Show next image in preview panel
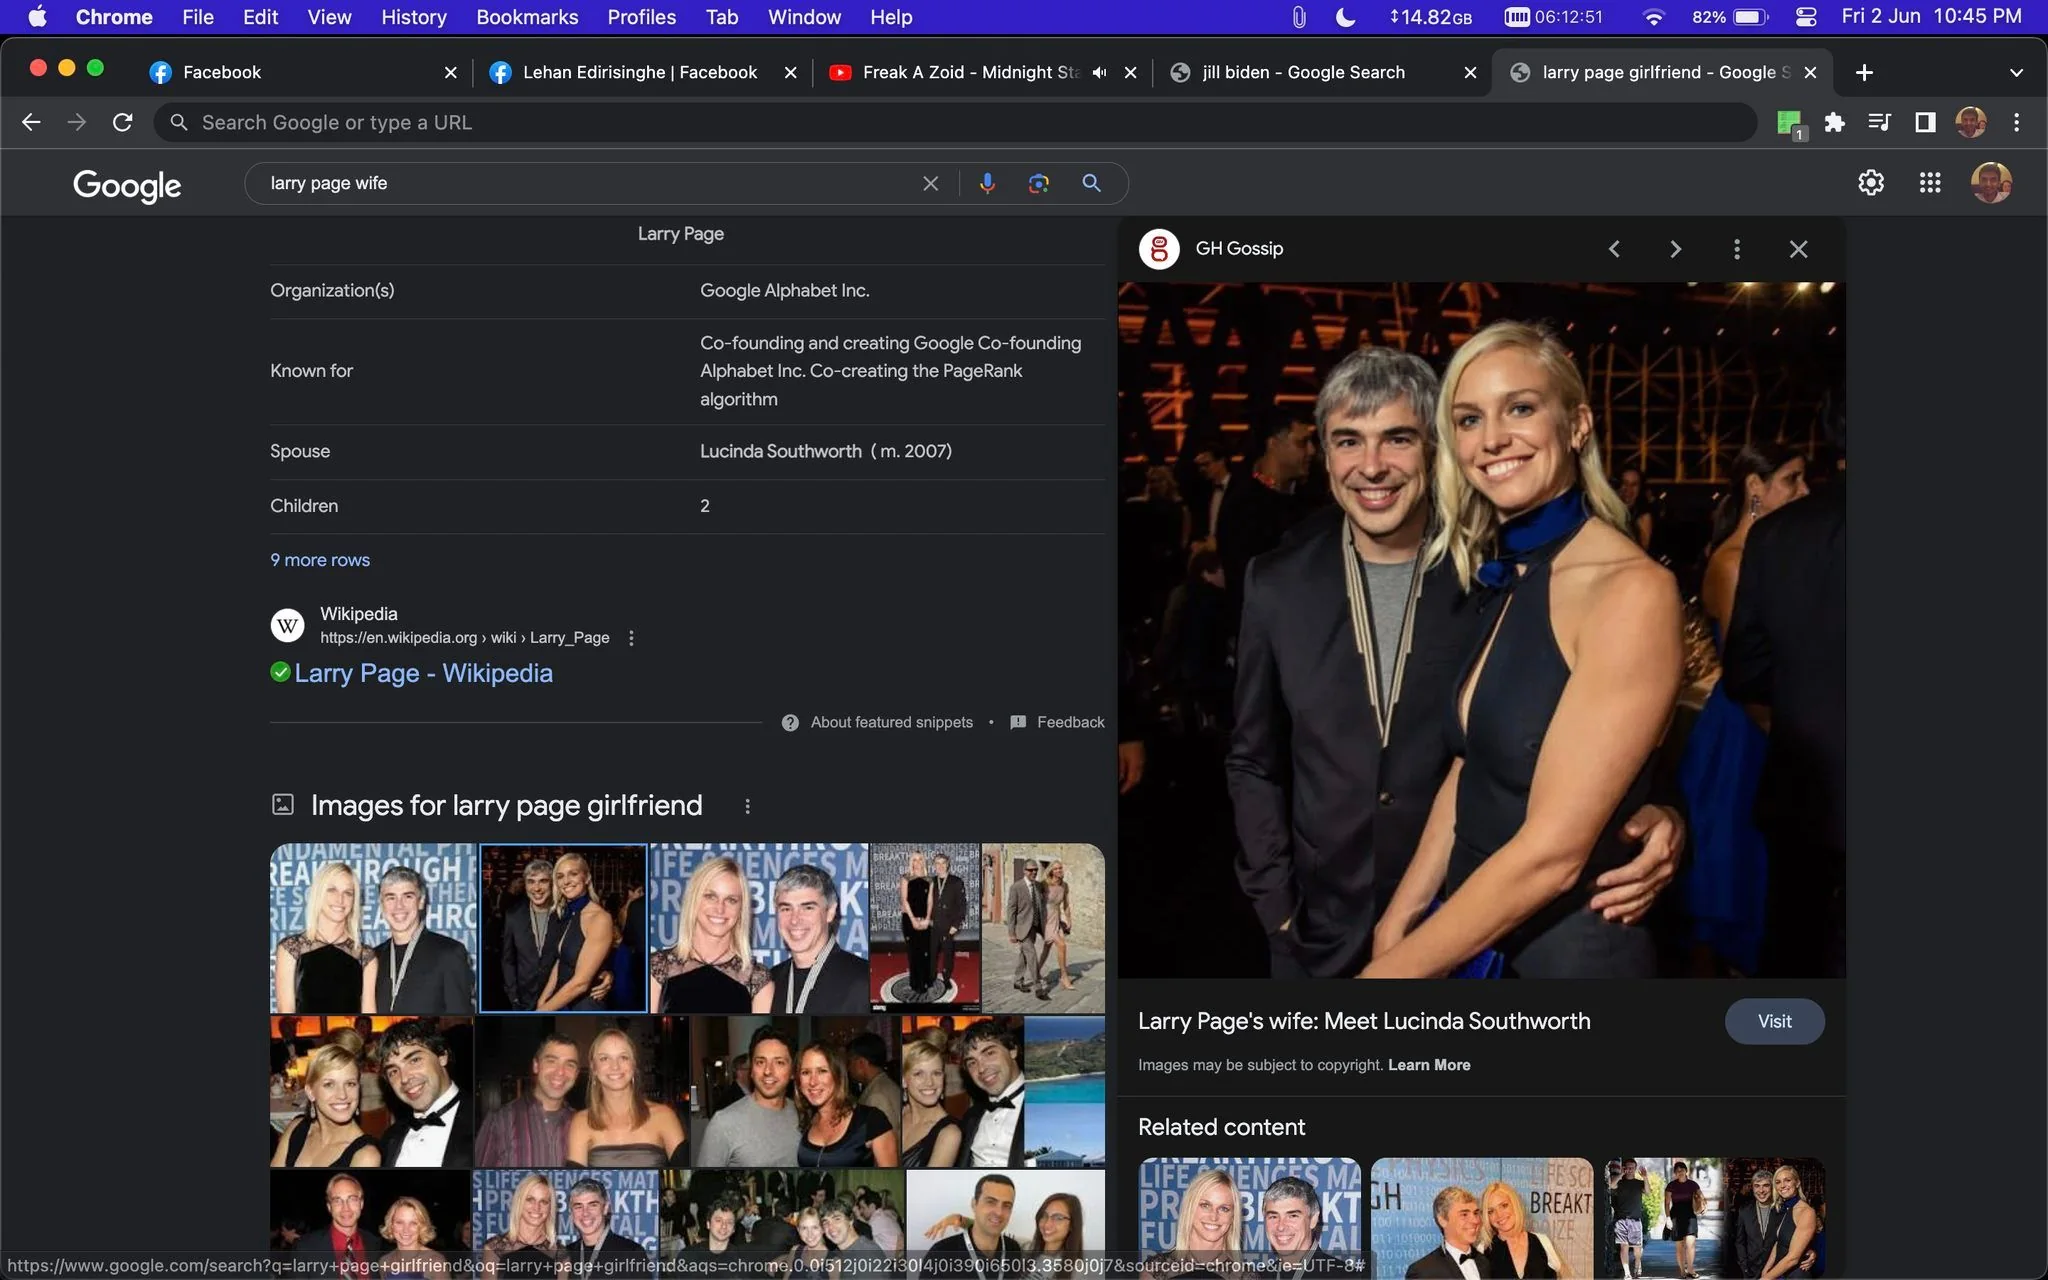2048x1280 pixels. [x=1676, y=249]
